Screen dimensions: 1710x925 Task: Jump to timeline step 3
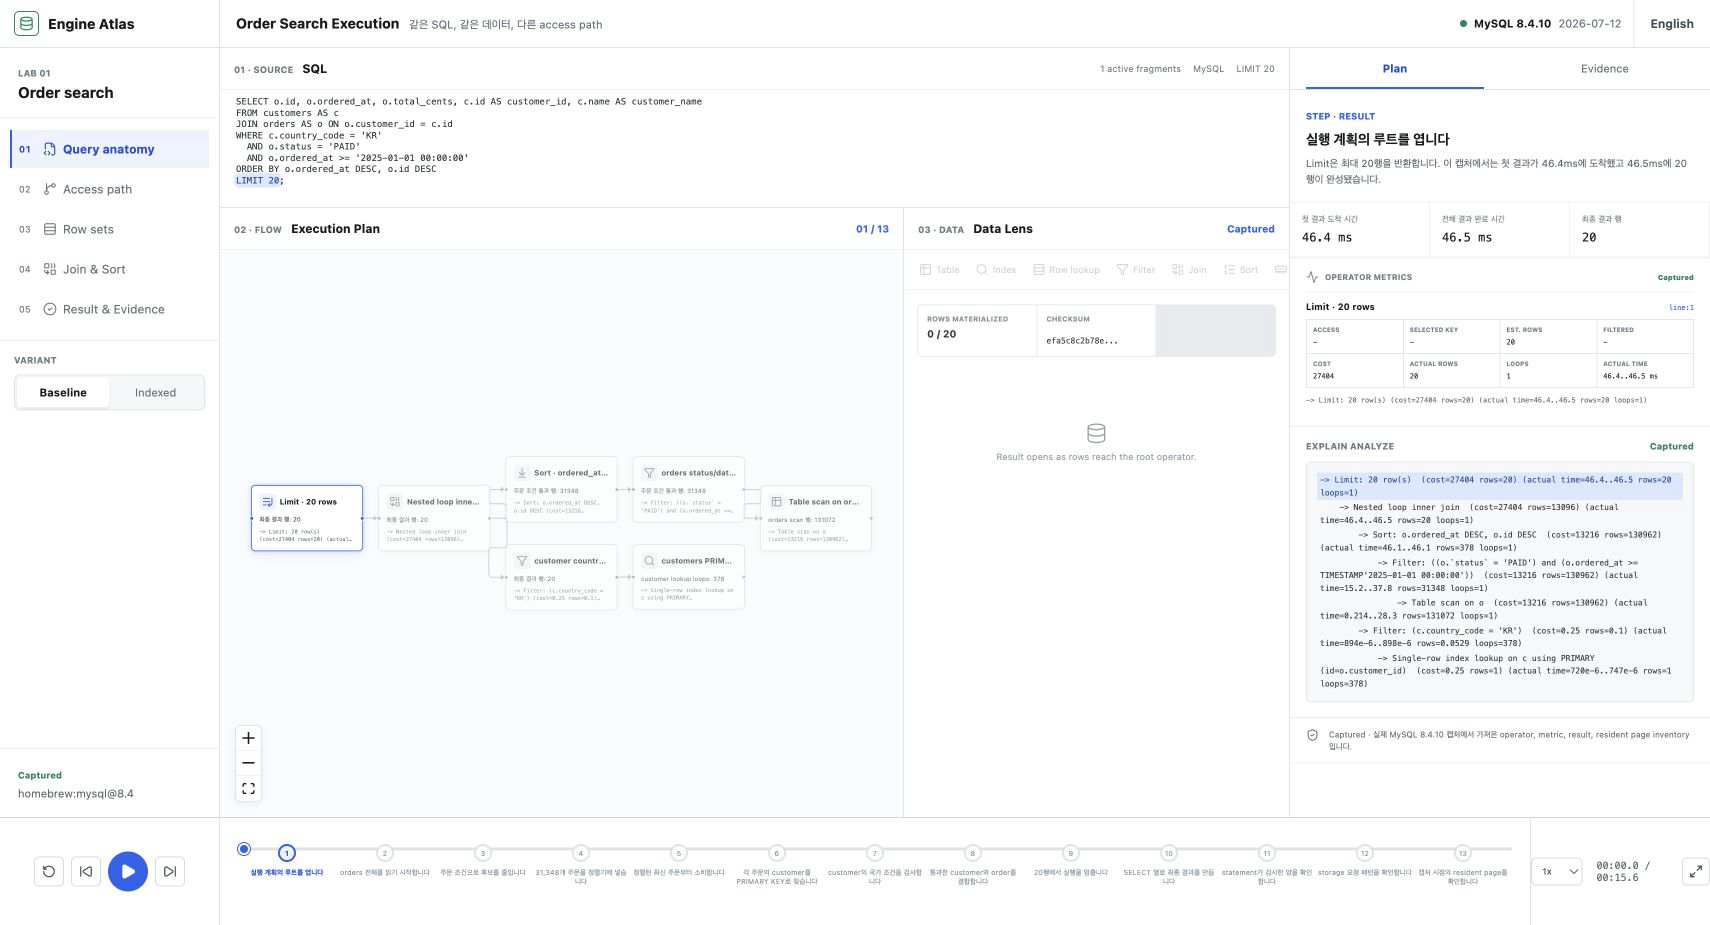[483, 853]
